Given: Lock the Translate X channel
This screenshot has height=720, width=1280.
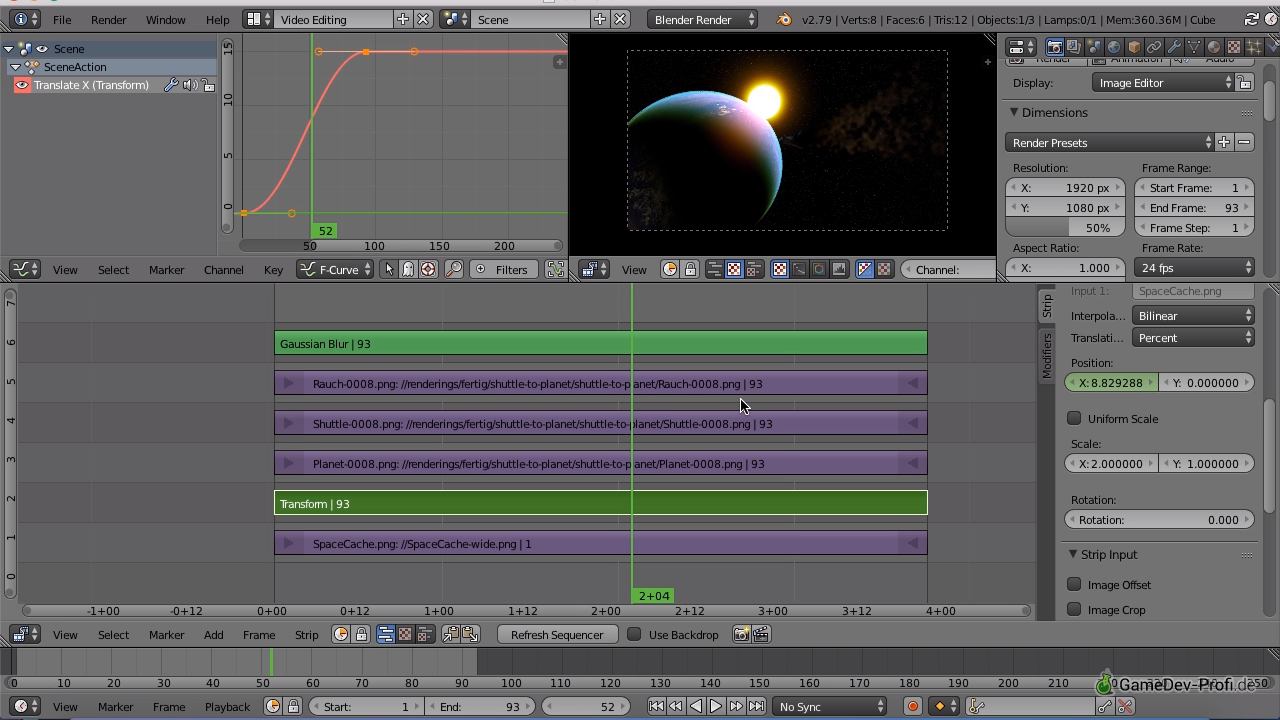Looking at the screenshot, I should (x=208, y=85).
